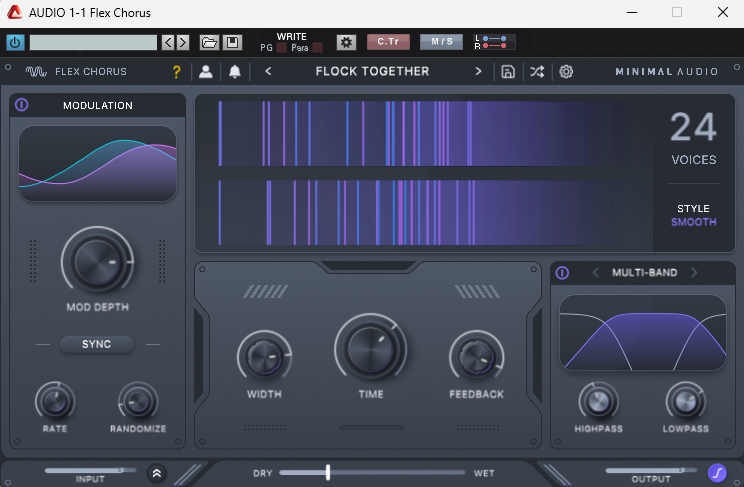
Task: Save preset with Flex Chorus disk icon
Action: click(508, 72)
